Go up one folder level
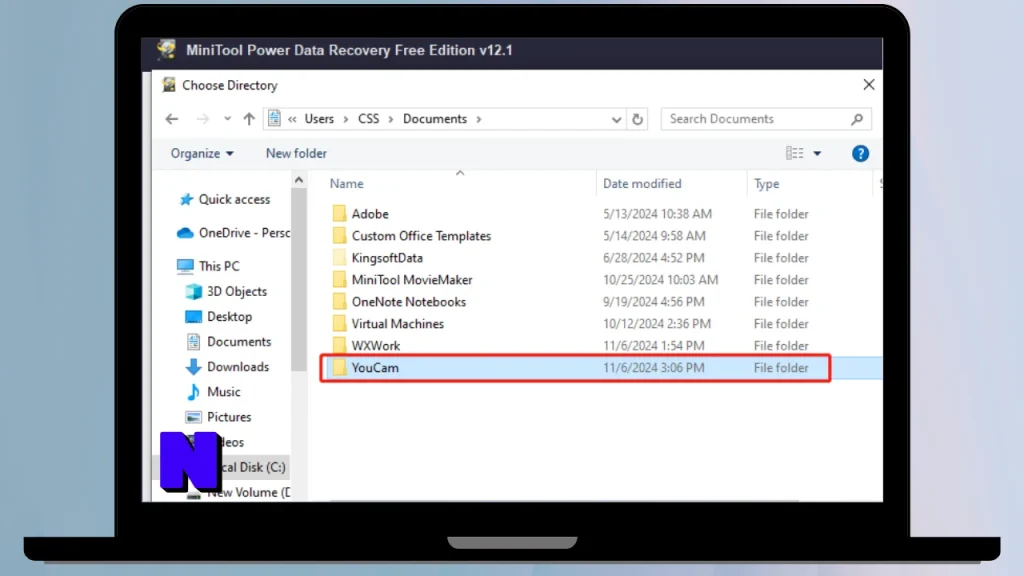The width and height of the screenshot is (1024, 576). [x=249, y=119]
